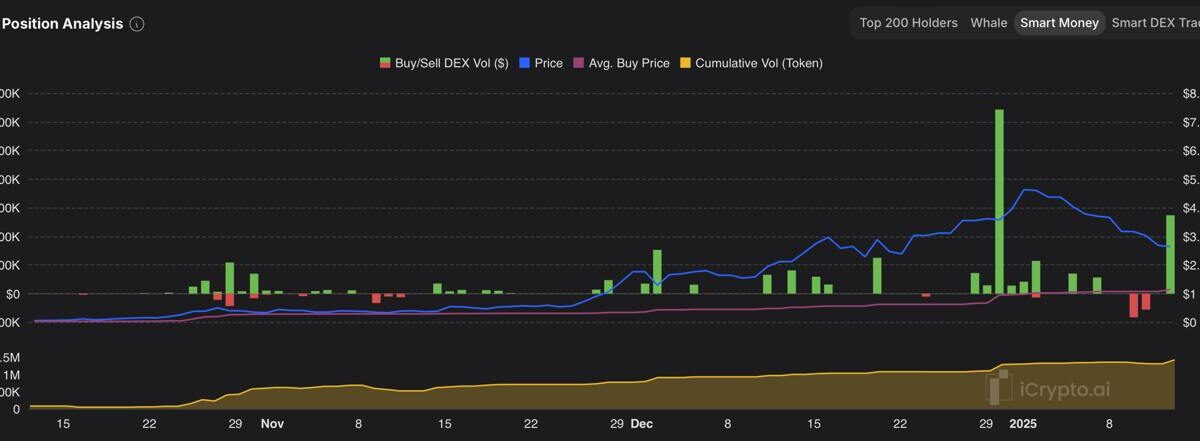Click the largest red sell bar in January
This screenshot has height=441, width=1200.
pyautogui.click(x=1134, y=305)
